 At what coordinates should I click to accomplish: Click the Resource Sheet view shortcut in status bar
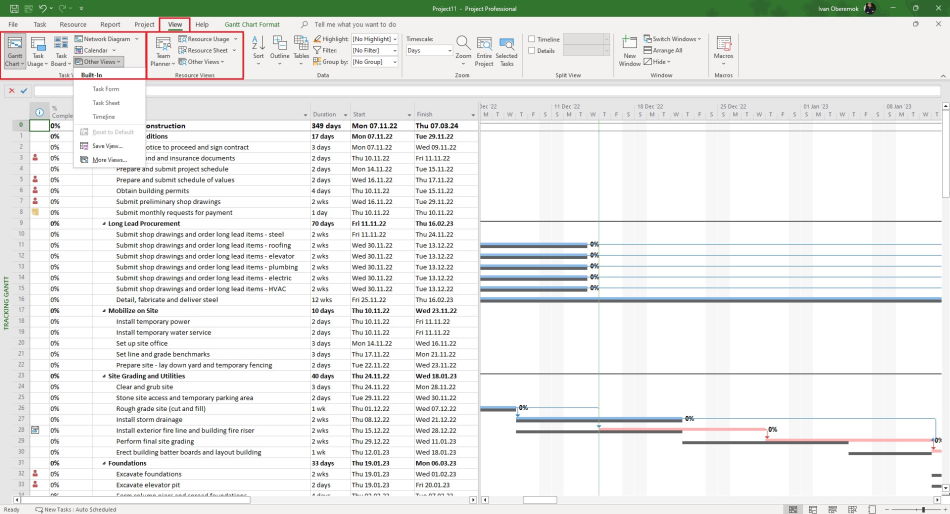coord(852,510)
